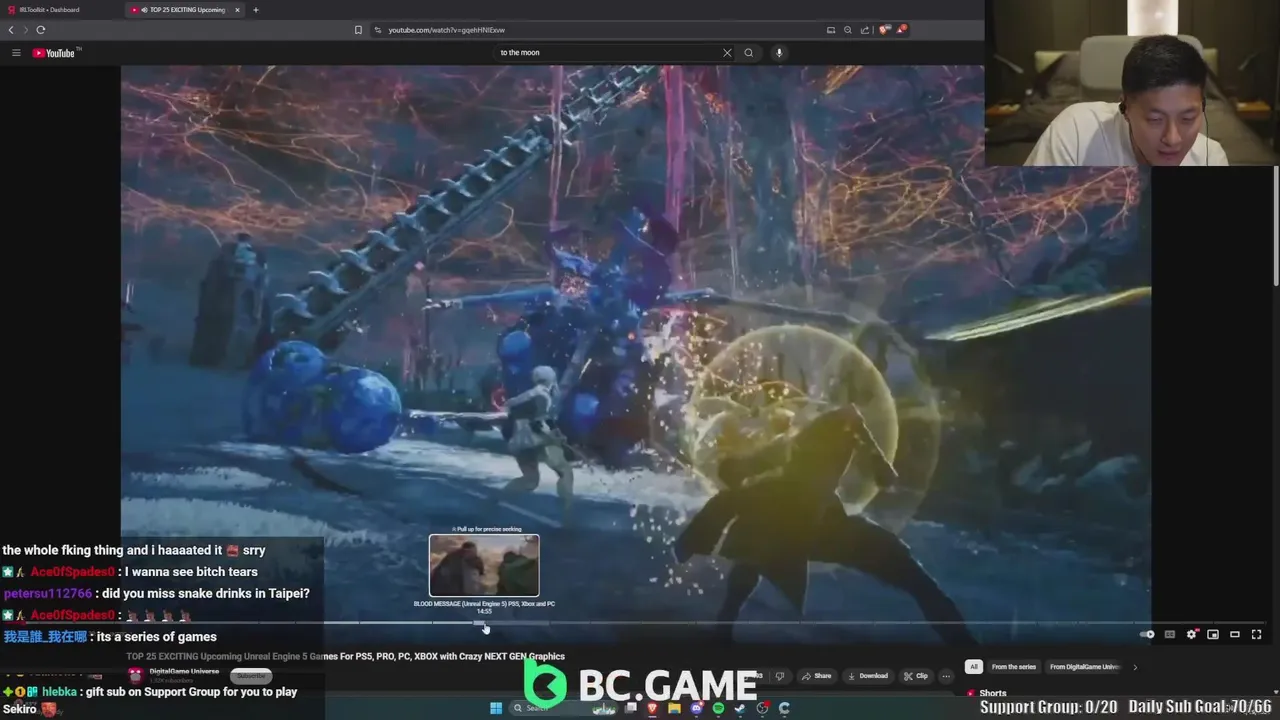Run search with the magnifier button
This screenshot has height=720, width=1280.
pos(749,53)
